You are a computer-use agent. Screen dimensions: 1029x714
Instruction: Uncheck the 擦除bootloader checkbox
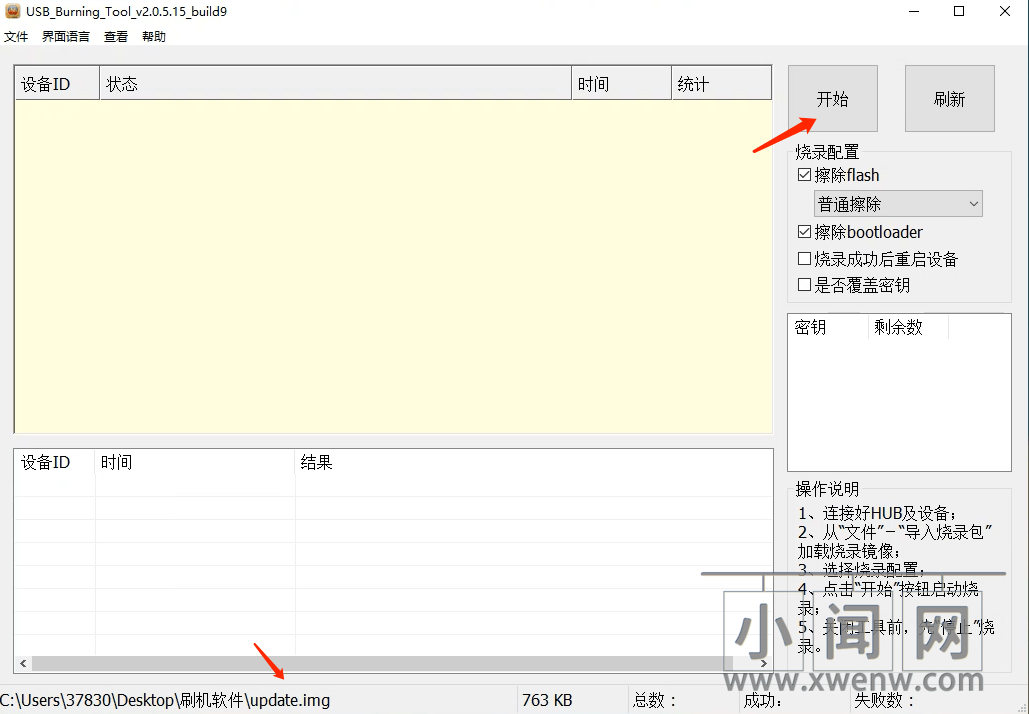click(805, 232)
